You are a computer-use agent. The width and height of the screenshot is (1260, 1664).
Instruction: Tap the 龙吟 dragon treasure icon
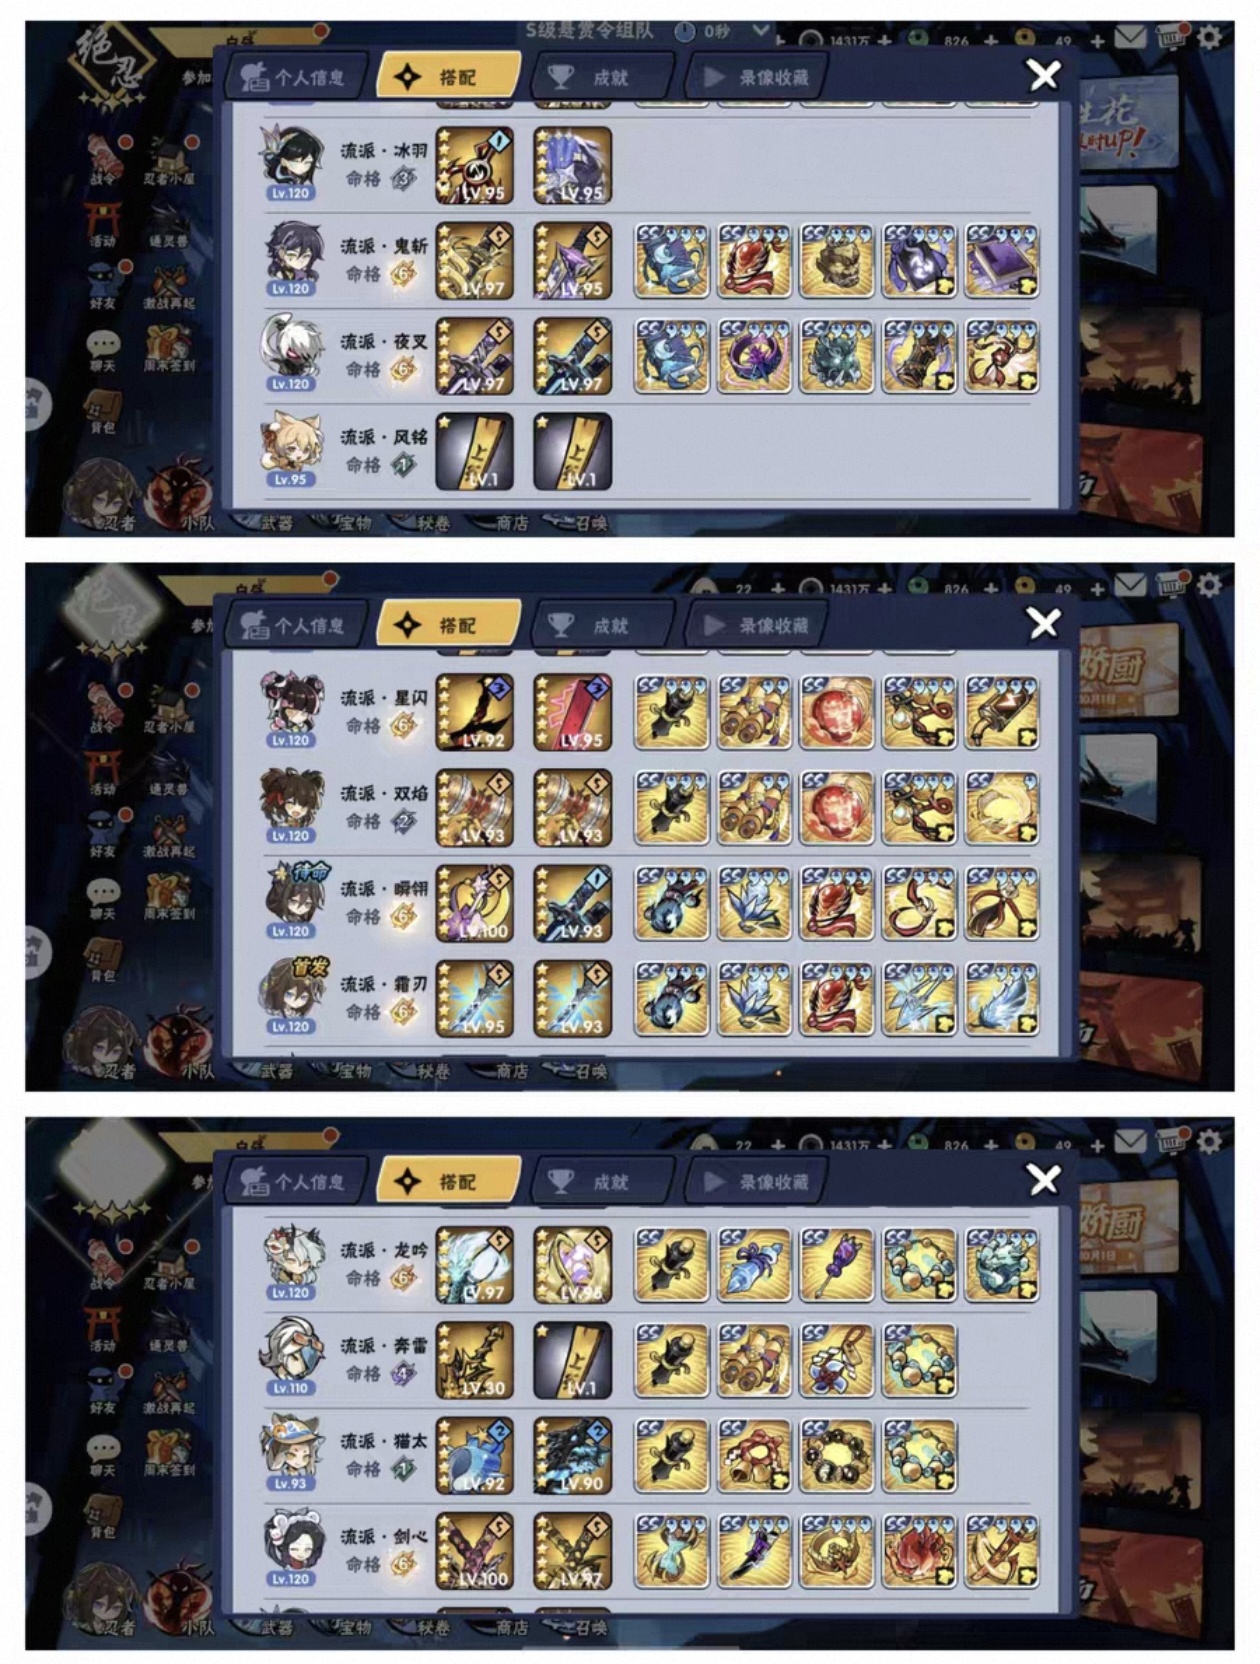point(1002,1265)
